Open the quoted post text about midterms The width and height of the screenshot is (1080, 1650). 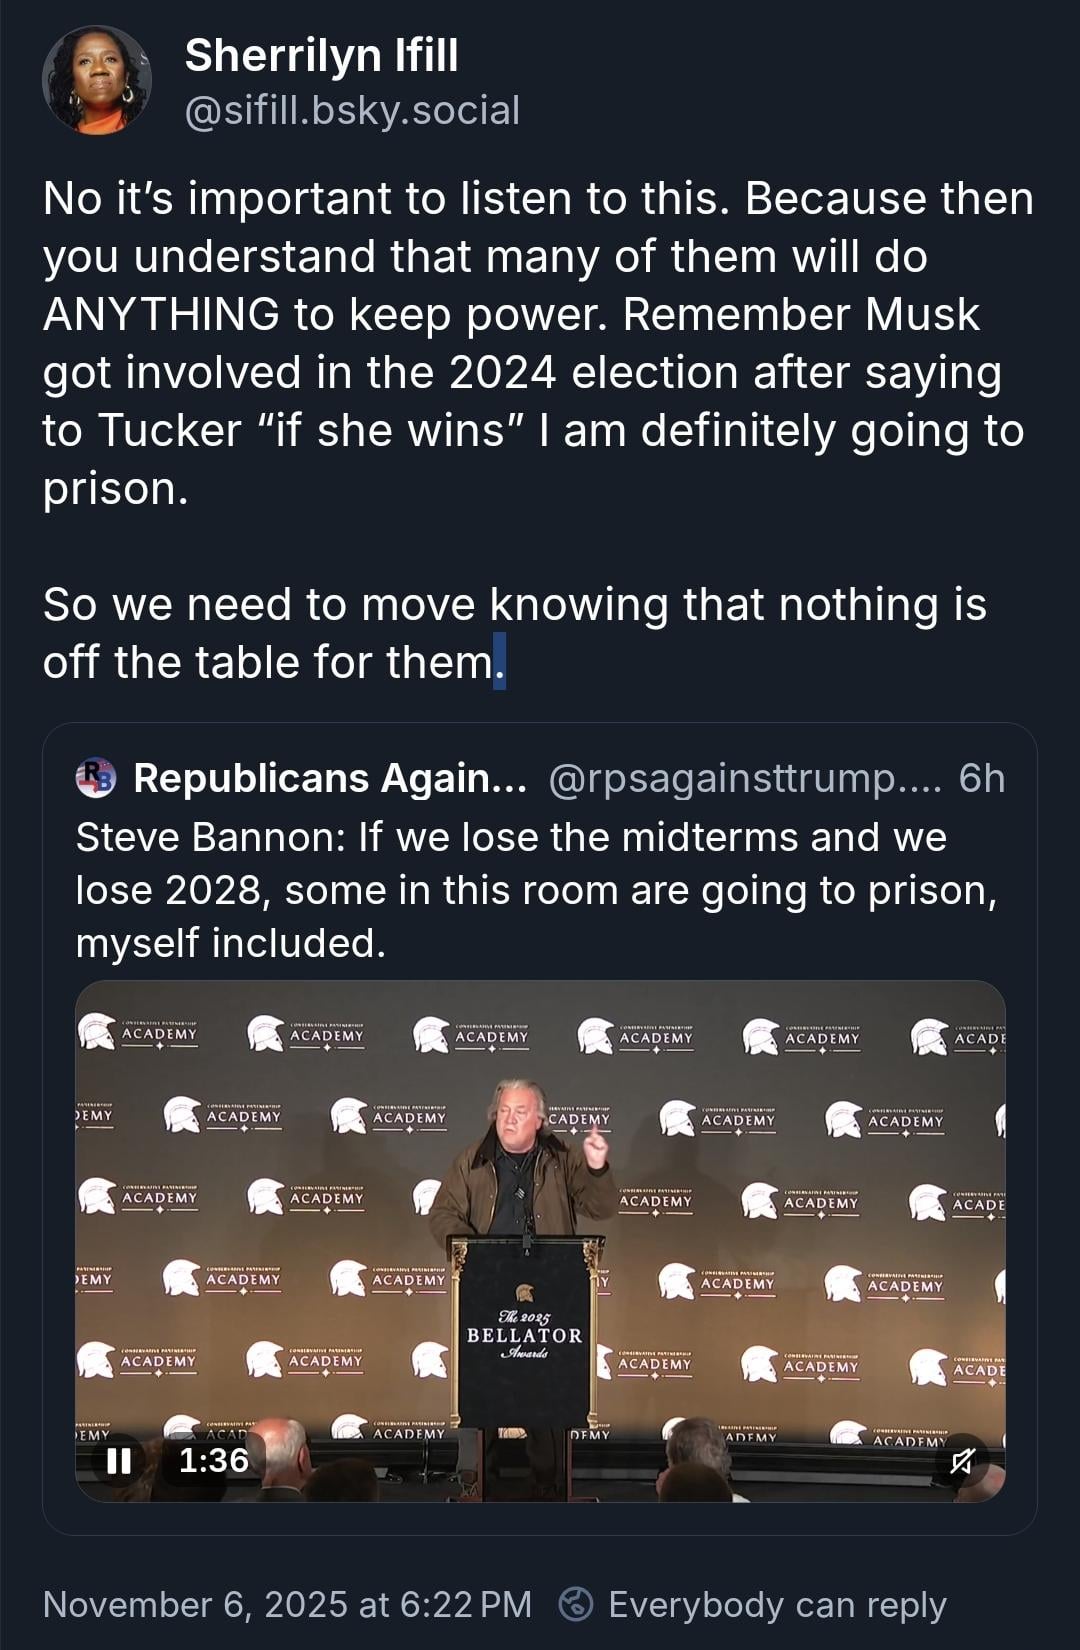tap(536, 890)
